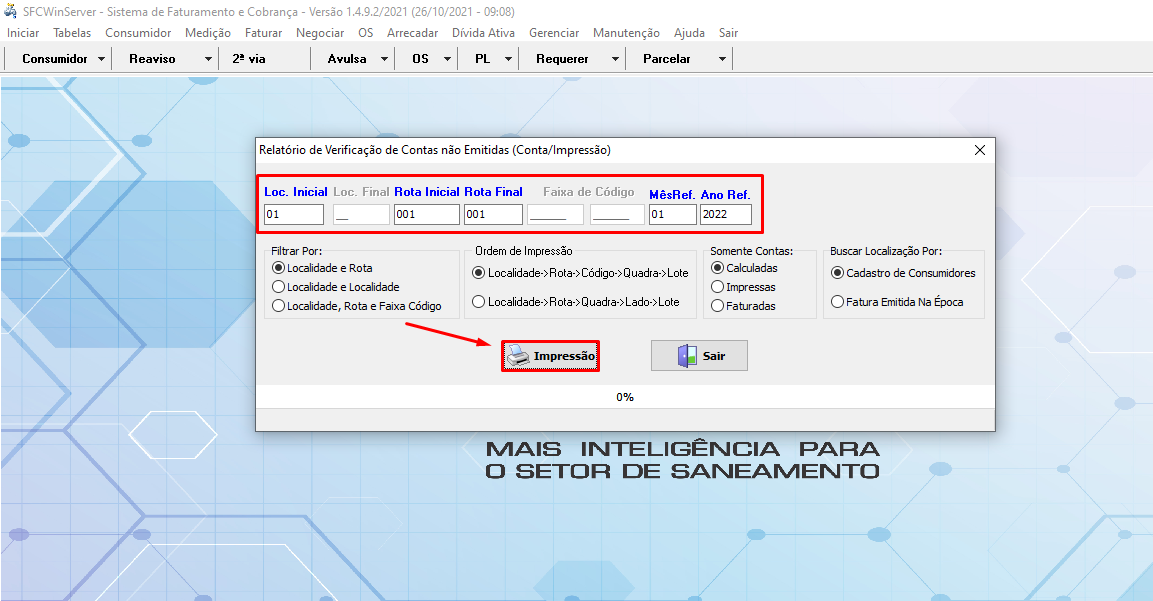Choose the Localidade->Rota->Quadra->Lado->Lote print order

478,301
